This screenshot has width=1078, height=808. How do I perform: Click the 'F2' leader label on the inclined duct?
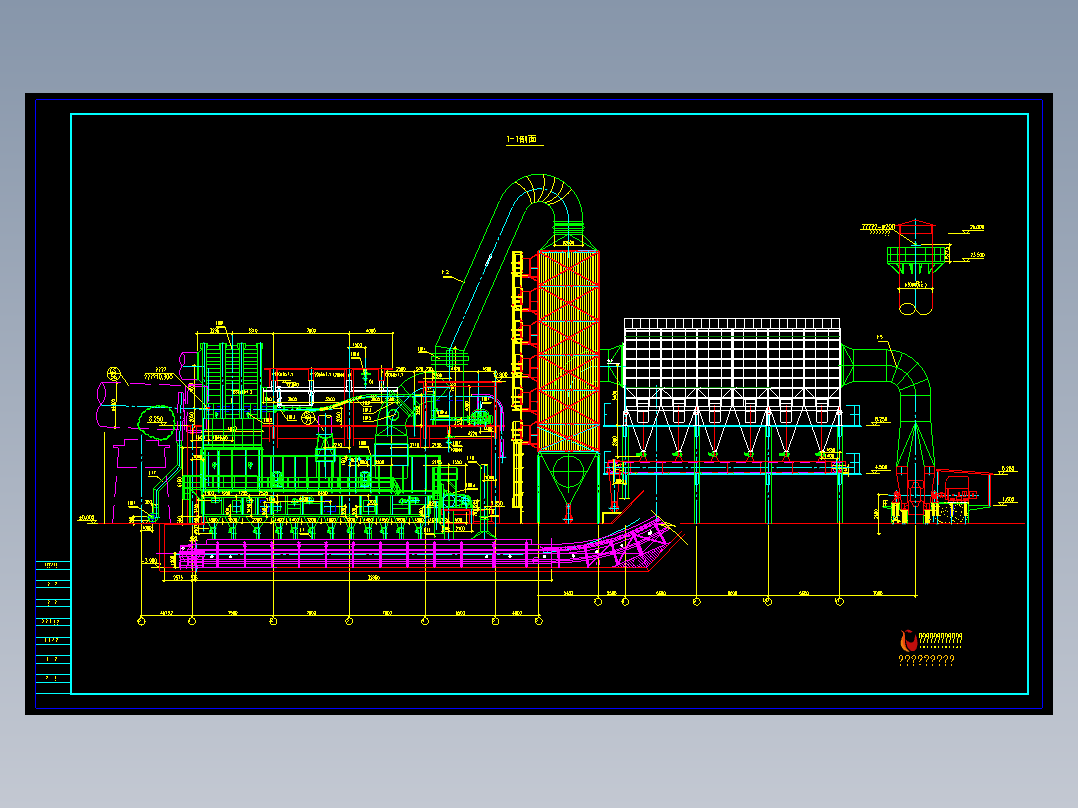446,273
